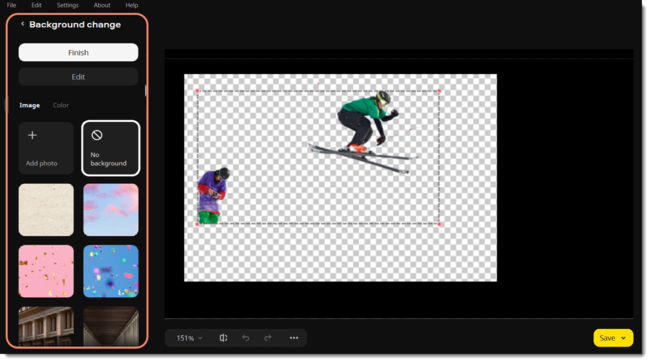Open the 151% zoom dropdown
This screenshot has width=650, height=362.
pyautogui.click(x=189, y=338)
